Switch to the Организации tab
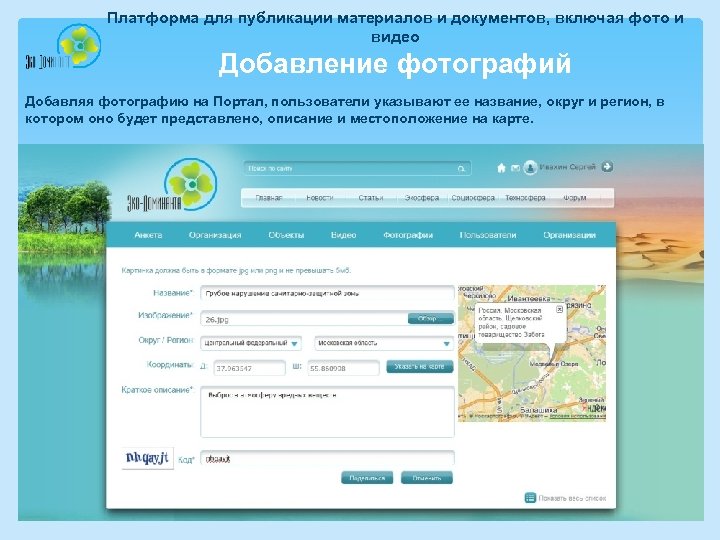The height and width of the screenshot is (540, 720). (x=569, y=235)
